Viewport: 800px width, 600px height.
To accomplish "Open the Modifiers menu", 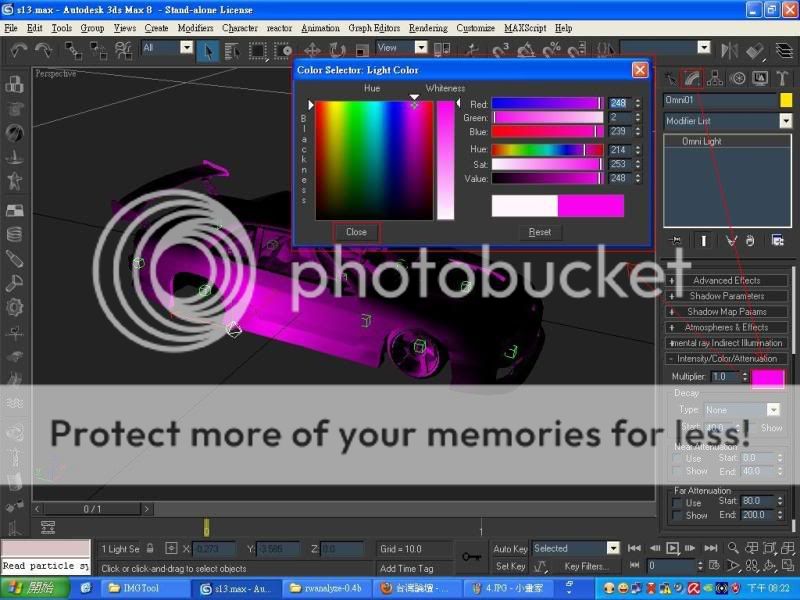I will point(195,29).
